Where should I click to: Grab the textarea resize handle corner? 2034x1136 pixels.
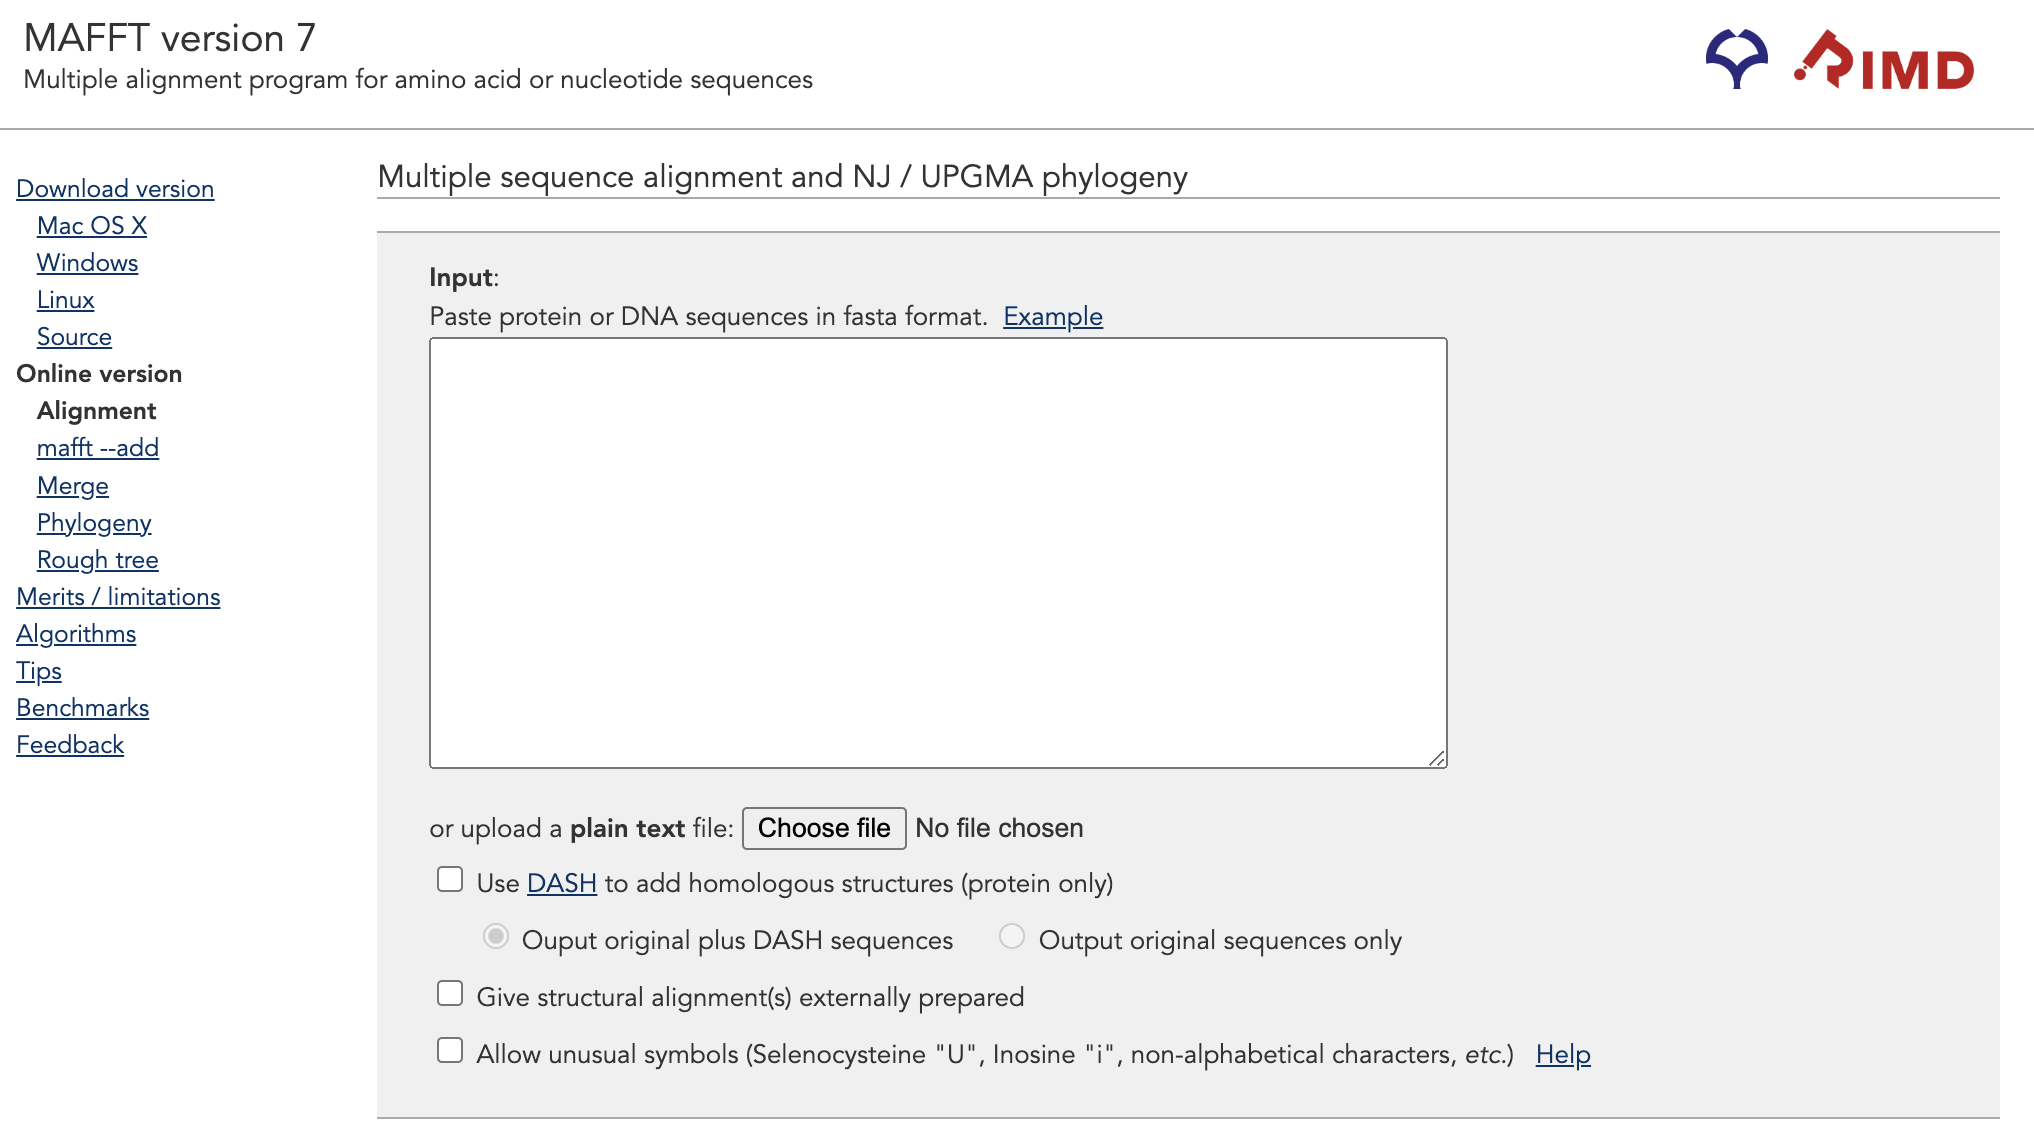tap(1437, 758)
